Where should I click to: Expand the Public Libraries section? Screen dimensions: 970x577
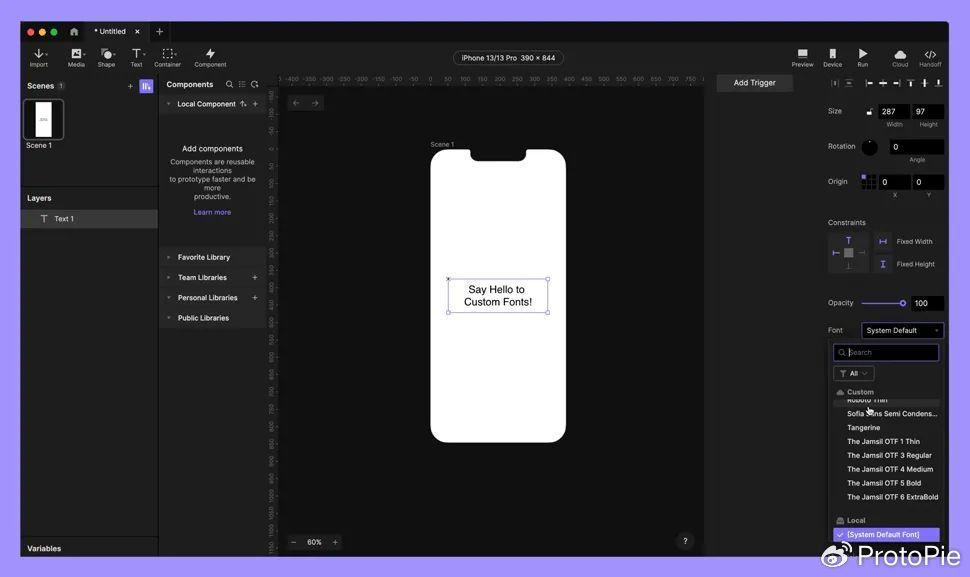pos(168,318)
